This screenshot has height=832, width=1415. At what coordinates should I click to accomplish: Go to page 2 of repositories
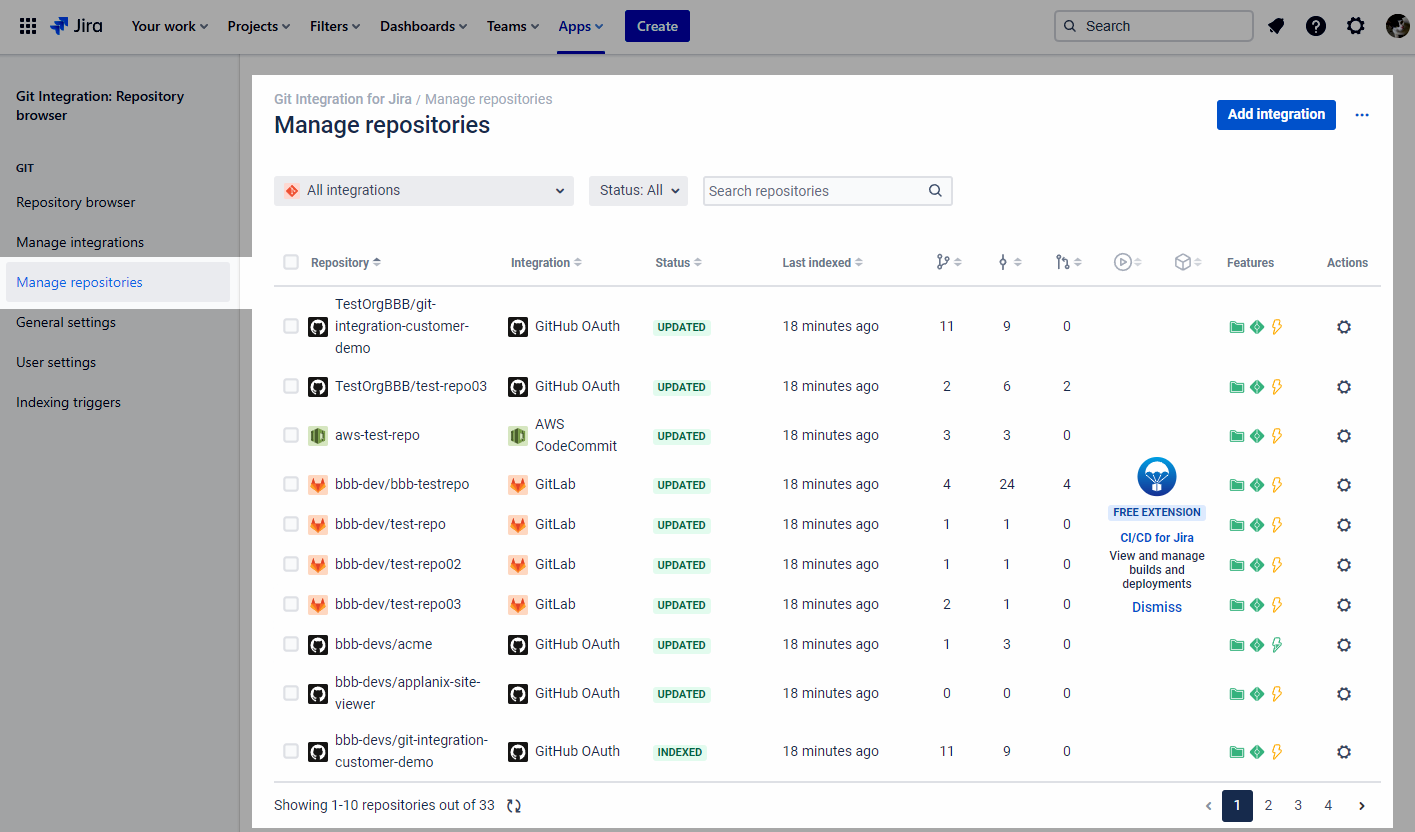[1268, 805]
